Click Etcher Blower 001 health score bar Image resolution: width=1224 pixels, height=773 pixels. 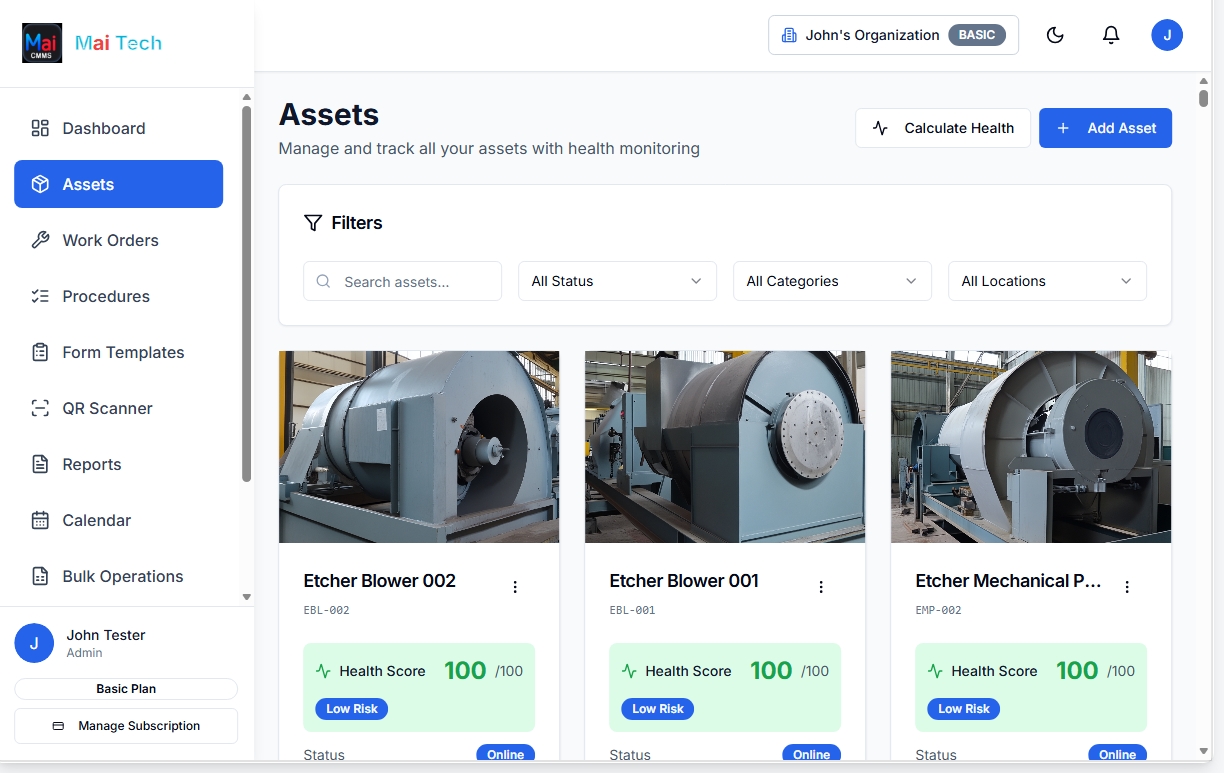[724, 687]
